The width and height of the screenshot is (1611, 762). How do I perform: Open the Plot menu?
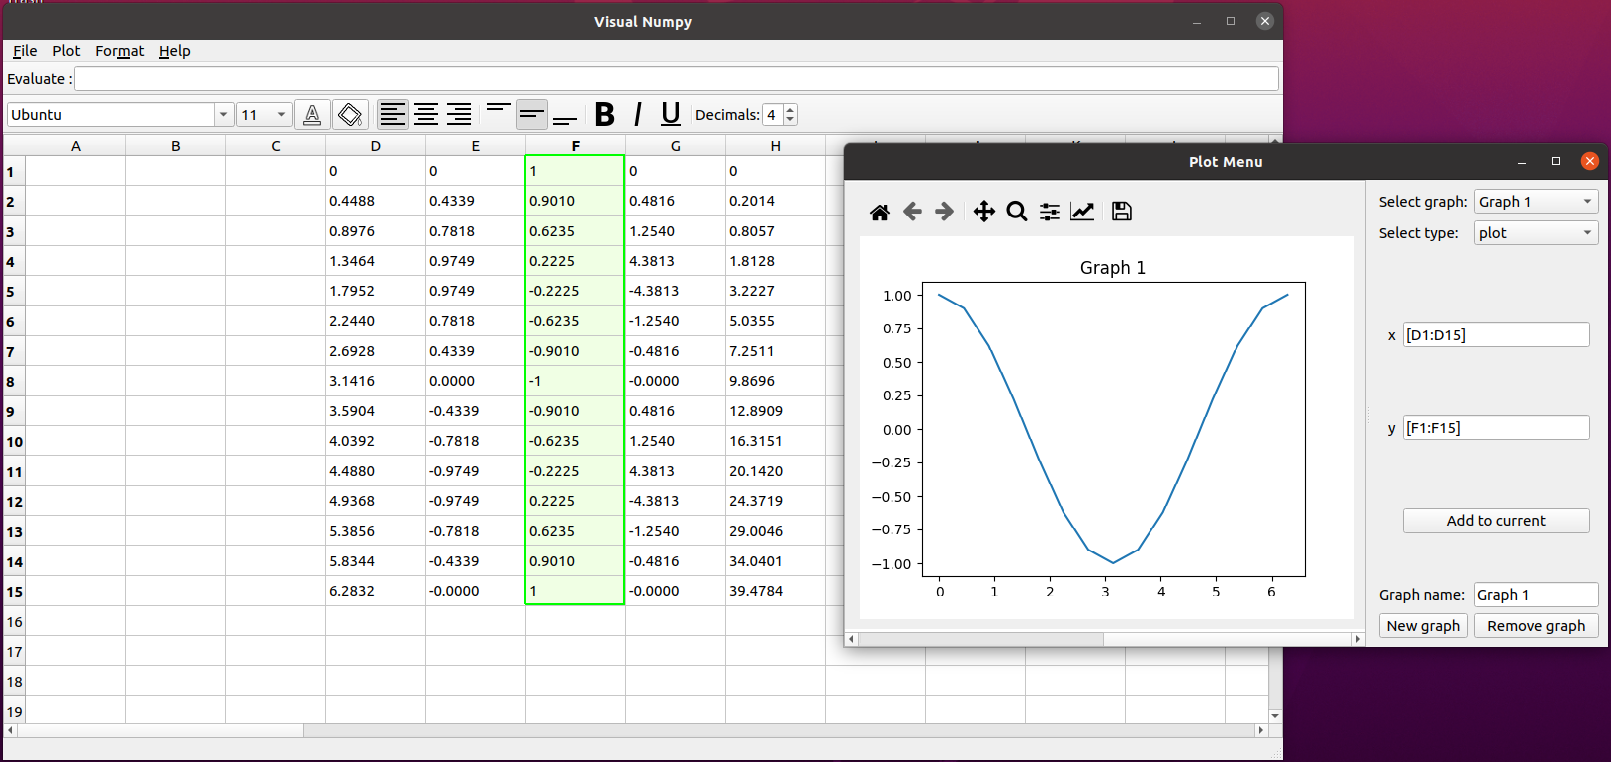(66, 51)
